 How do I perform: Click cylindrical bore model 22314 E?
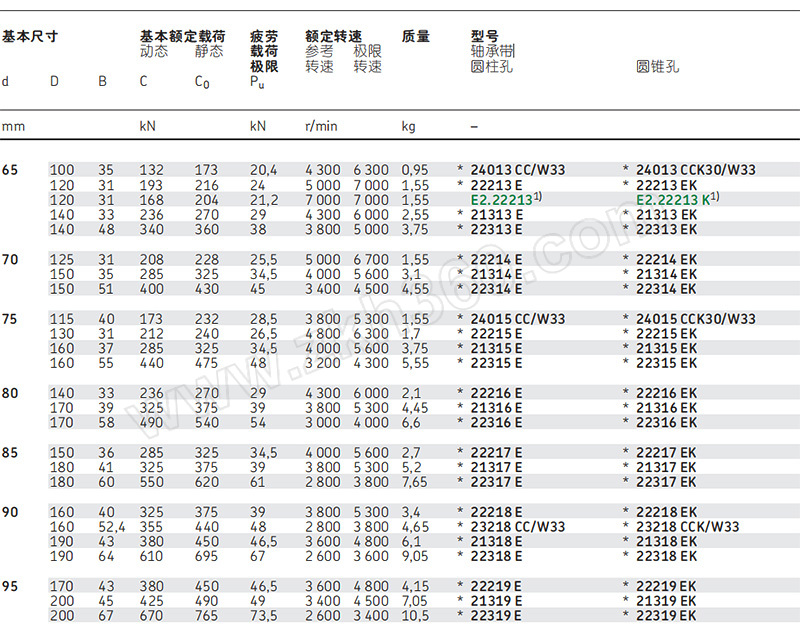point(496,289)
